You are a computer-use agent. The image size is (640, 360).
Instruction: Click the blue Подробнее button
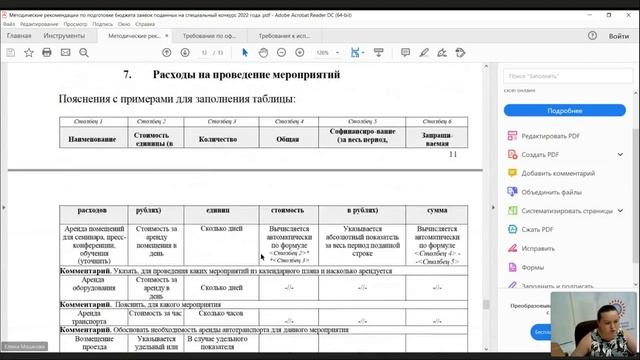[x=564, y=111]
